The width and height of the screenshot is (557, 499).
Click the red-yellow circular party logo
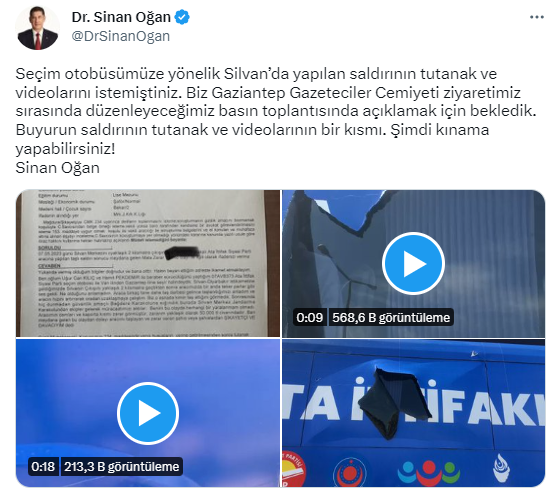coord(293,468)
